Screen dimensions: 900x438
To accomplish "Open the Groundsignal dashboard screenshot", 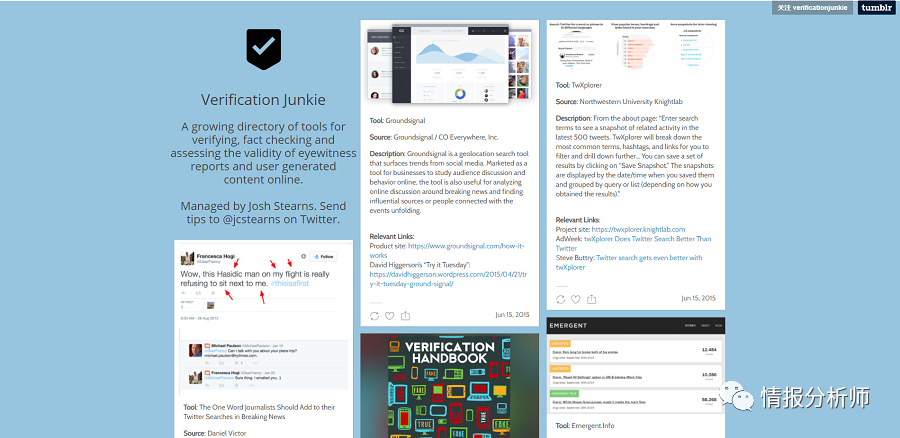I will tap(449, 64).
